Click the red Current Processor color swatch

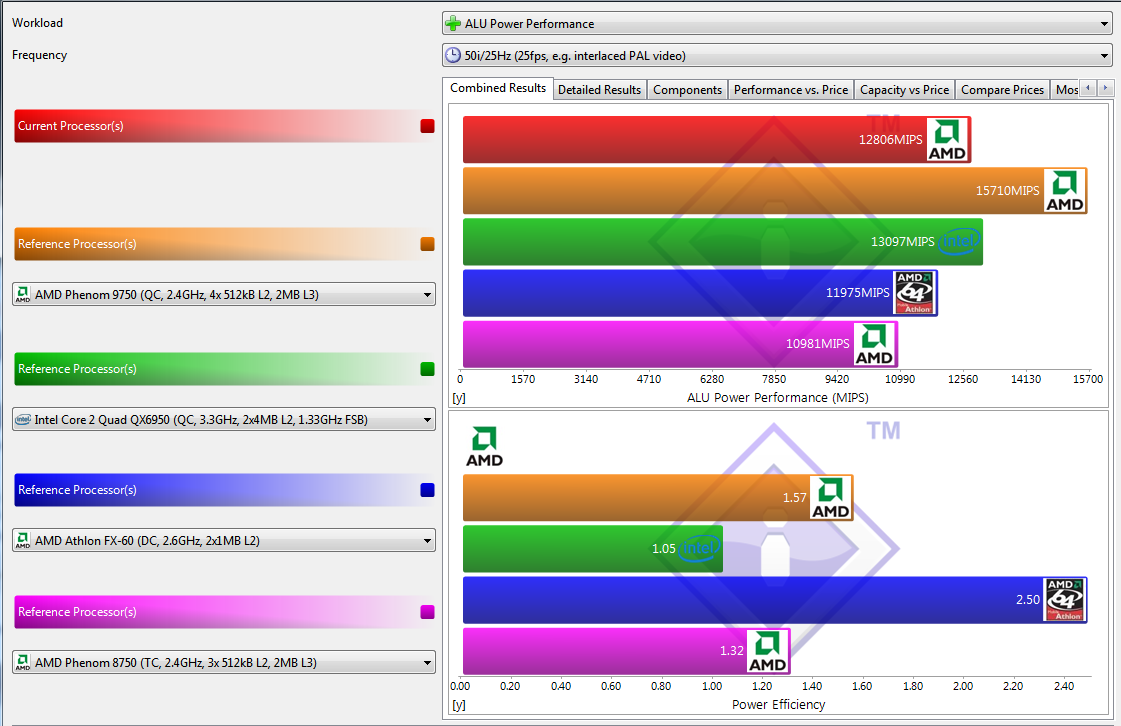[x=427, y=127]
